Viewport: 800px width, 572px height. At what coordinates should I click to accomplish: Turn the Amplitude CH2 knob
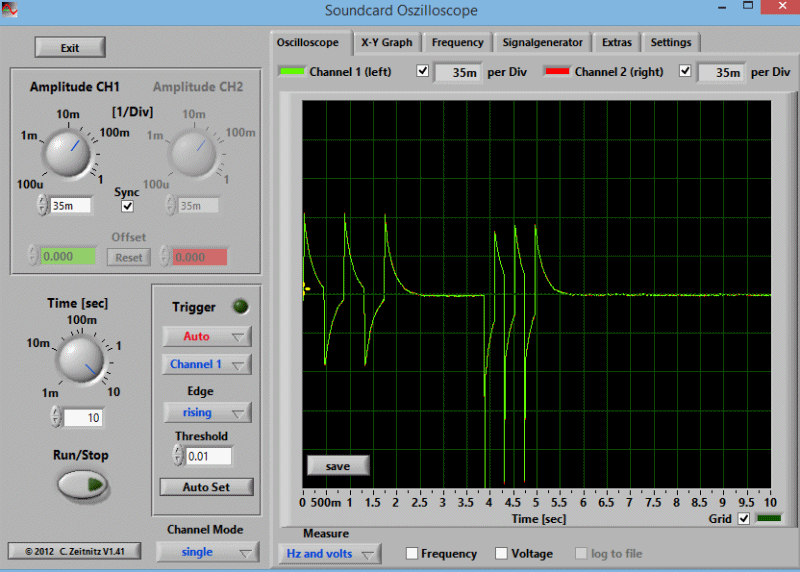194,153
